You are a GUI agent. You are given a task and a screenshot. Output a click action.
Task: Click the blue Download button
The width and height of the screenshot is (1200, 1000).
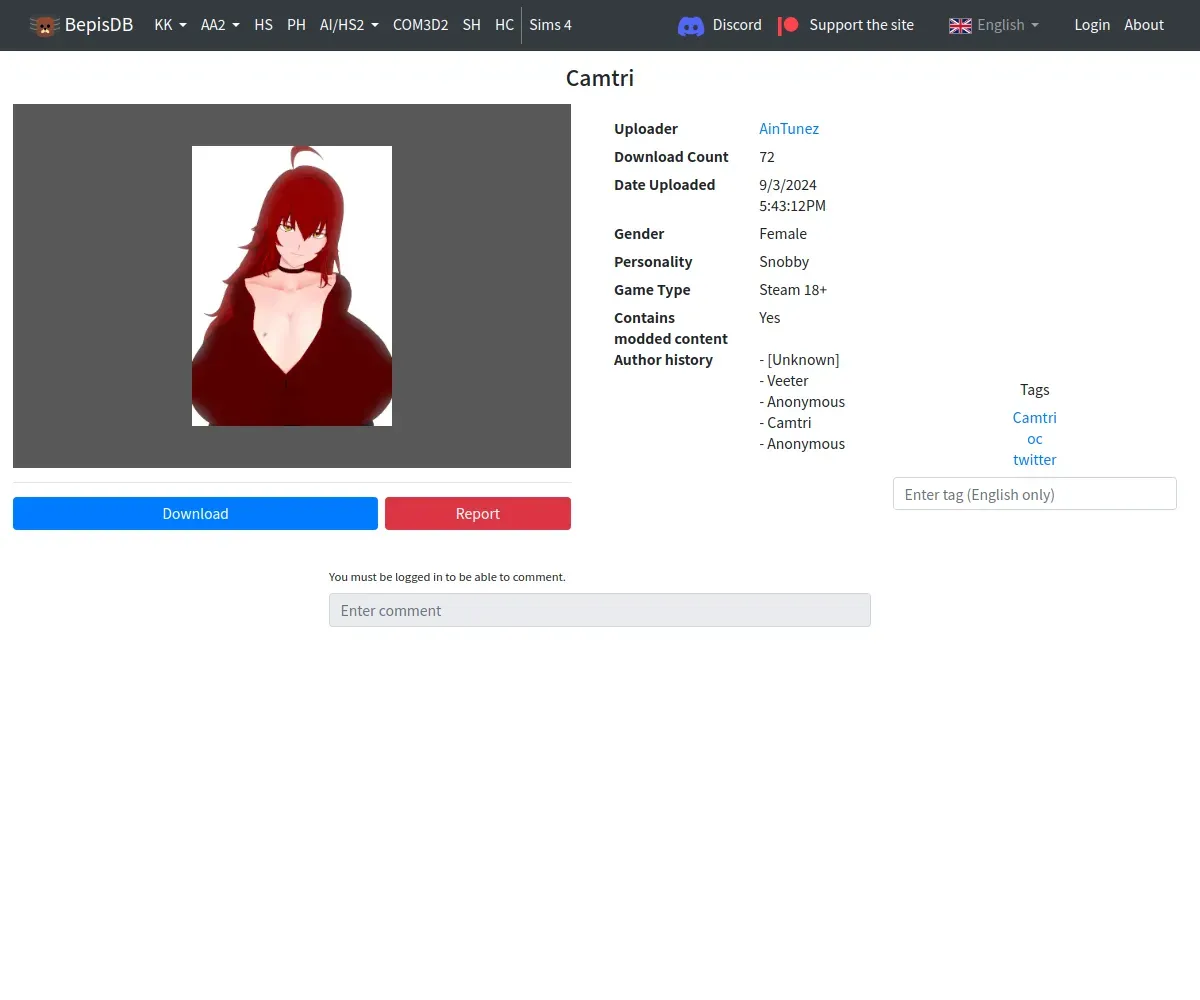click(x=195, y=514)
